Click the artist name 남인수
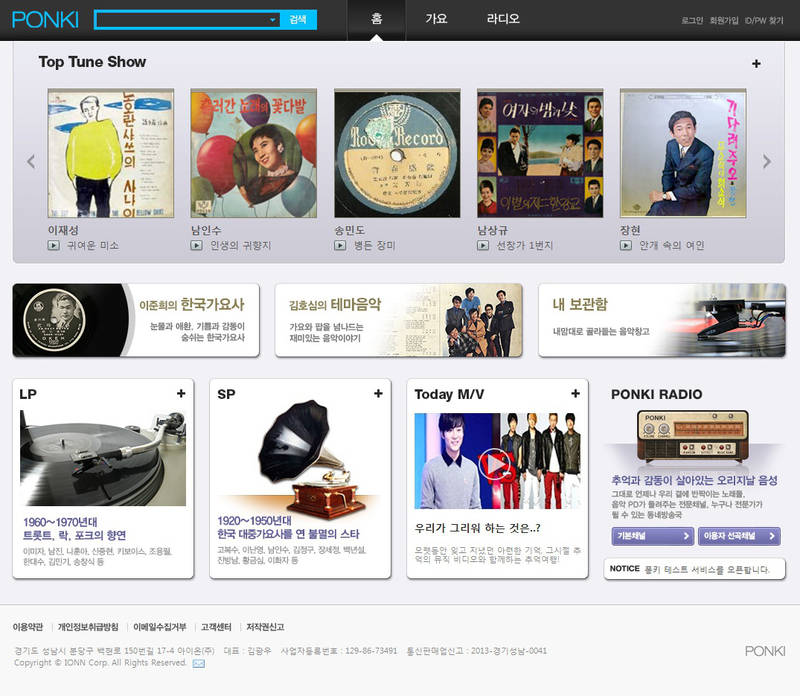 206,230
